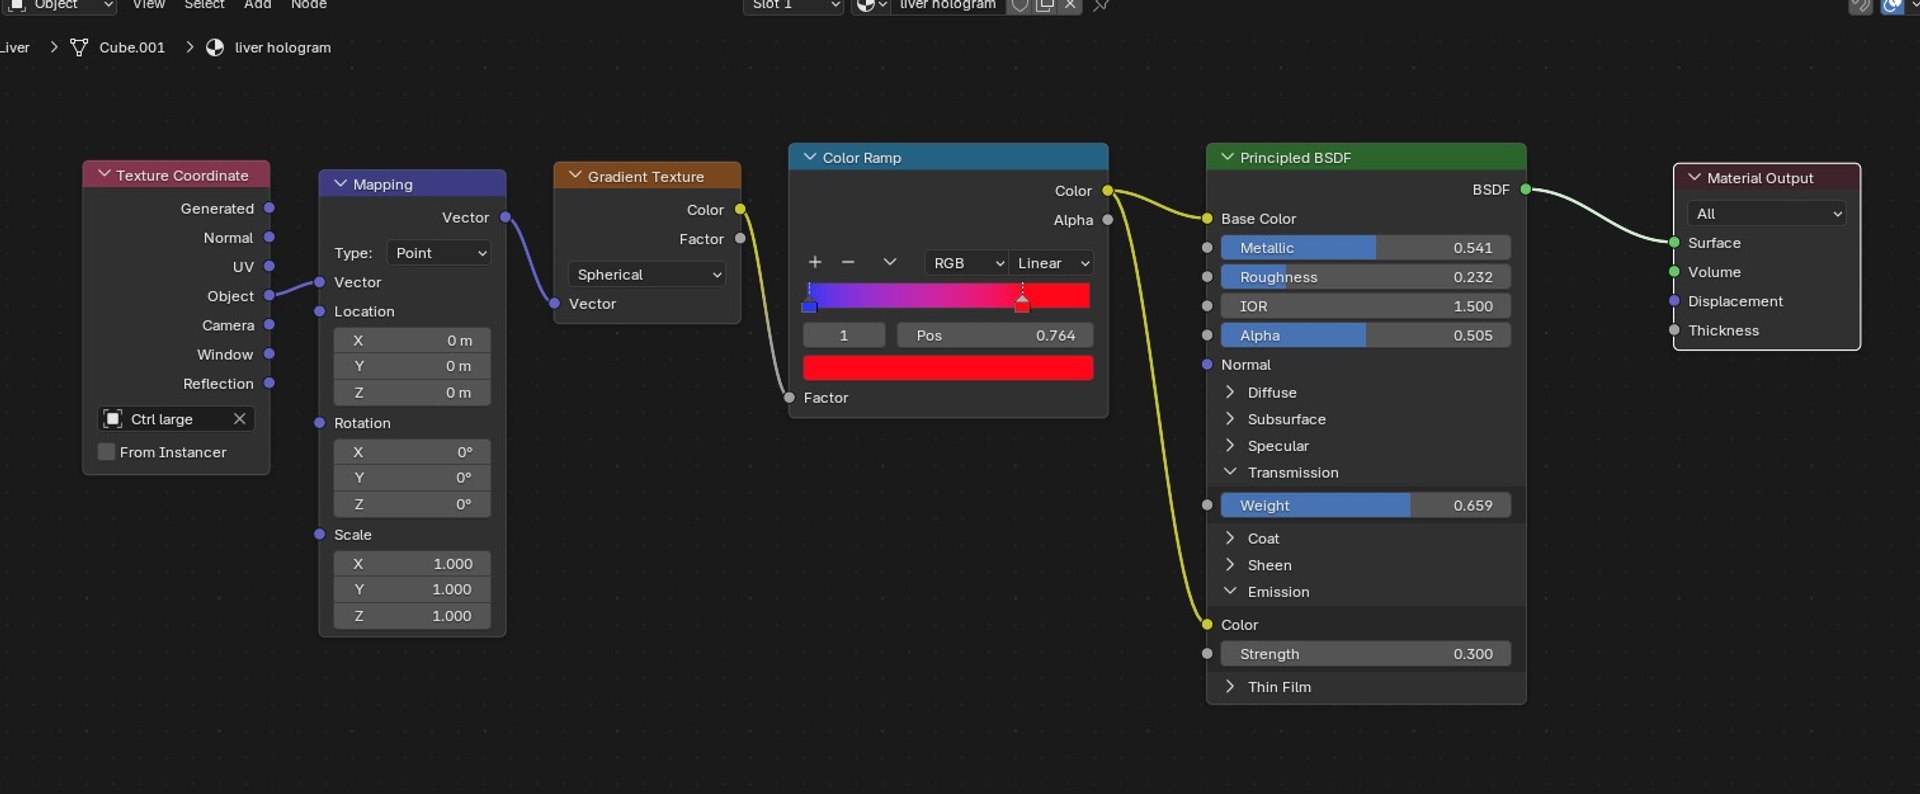Image resolution: width=1920 pixels, height=794 pixels.
Task: Duplicate the liver hologram material
Action: [1045, 5]
